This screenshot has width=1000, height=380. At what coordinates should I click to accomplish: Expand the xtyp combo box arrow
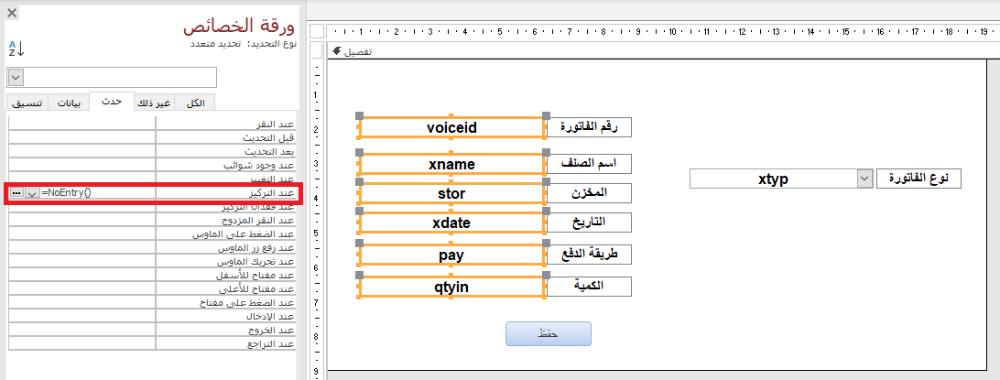[x=864, y=179]
